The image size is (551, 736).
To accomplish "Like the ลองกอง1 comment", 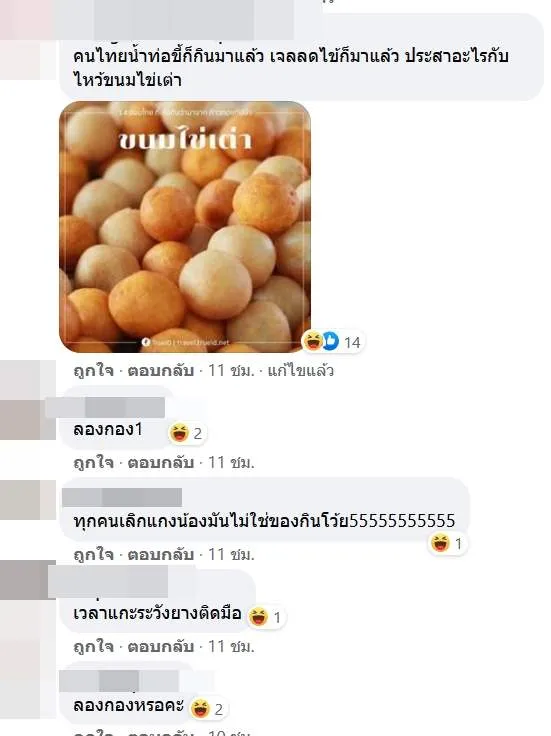I will coord(93,463).
